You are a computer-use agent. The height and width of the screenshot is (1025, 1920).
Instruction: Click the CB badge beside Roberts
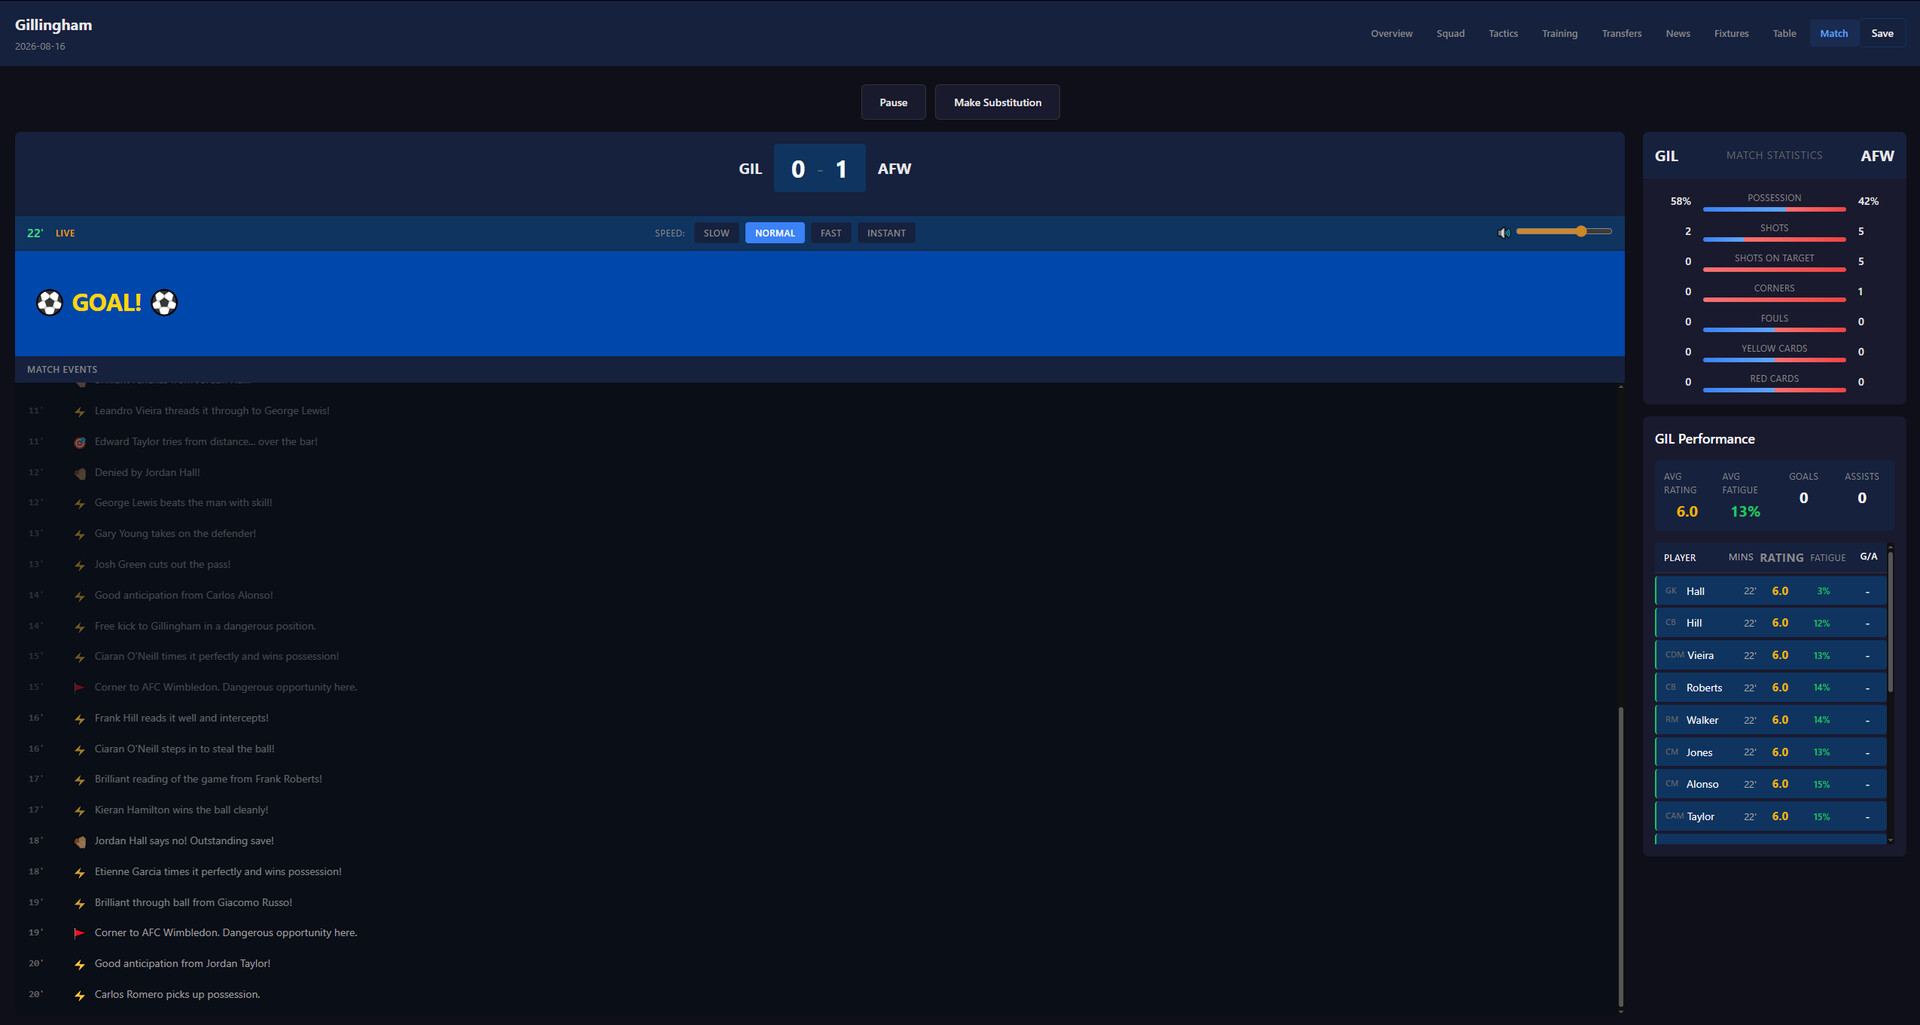tap(1670, 687)
